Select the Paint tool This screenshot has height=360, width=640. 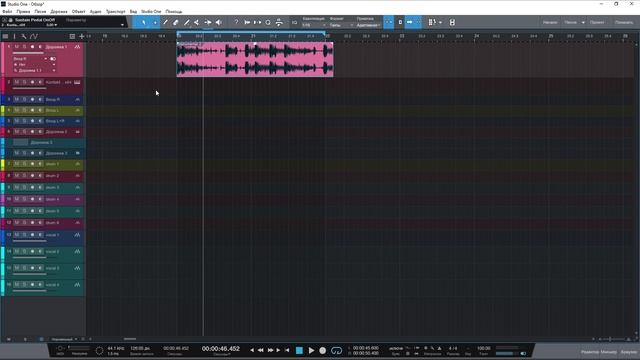click(187, 22)
